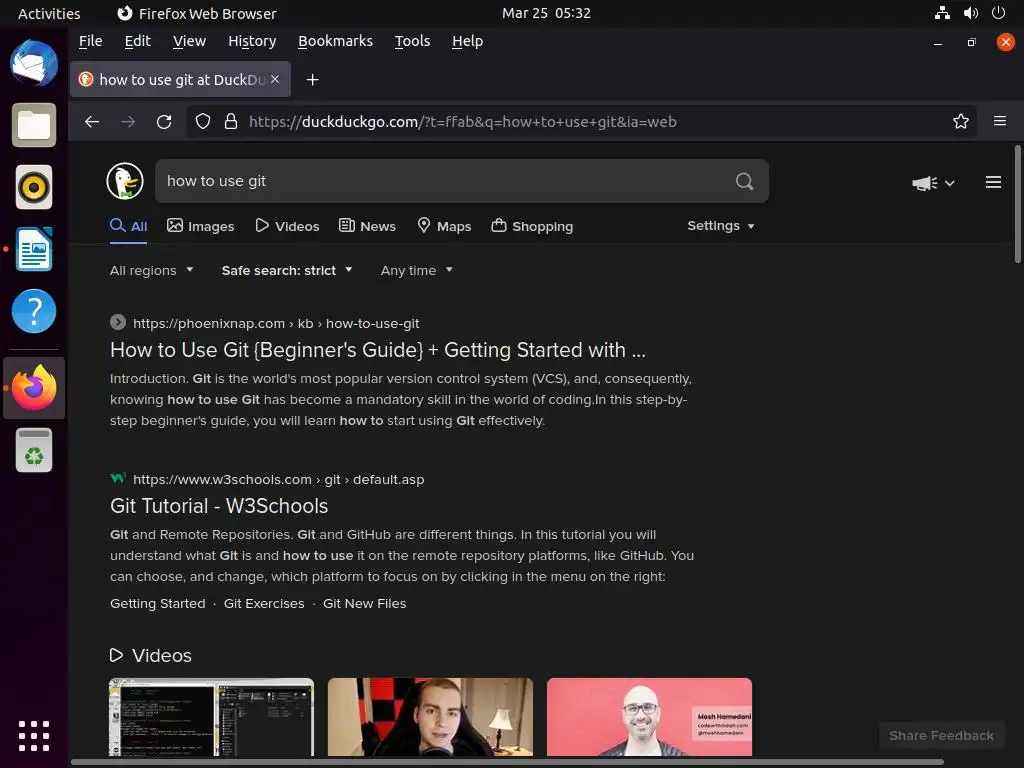Click the Share Feedback button
This screenshot has width=1024, height=768.
tap(941, 735)
